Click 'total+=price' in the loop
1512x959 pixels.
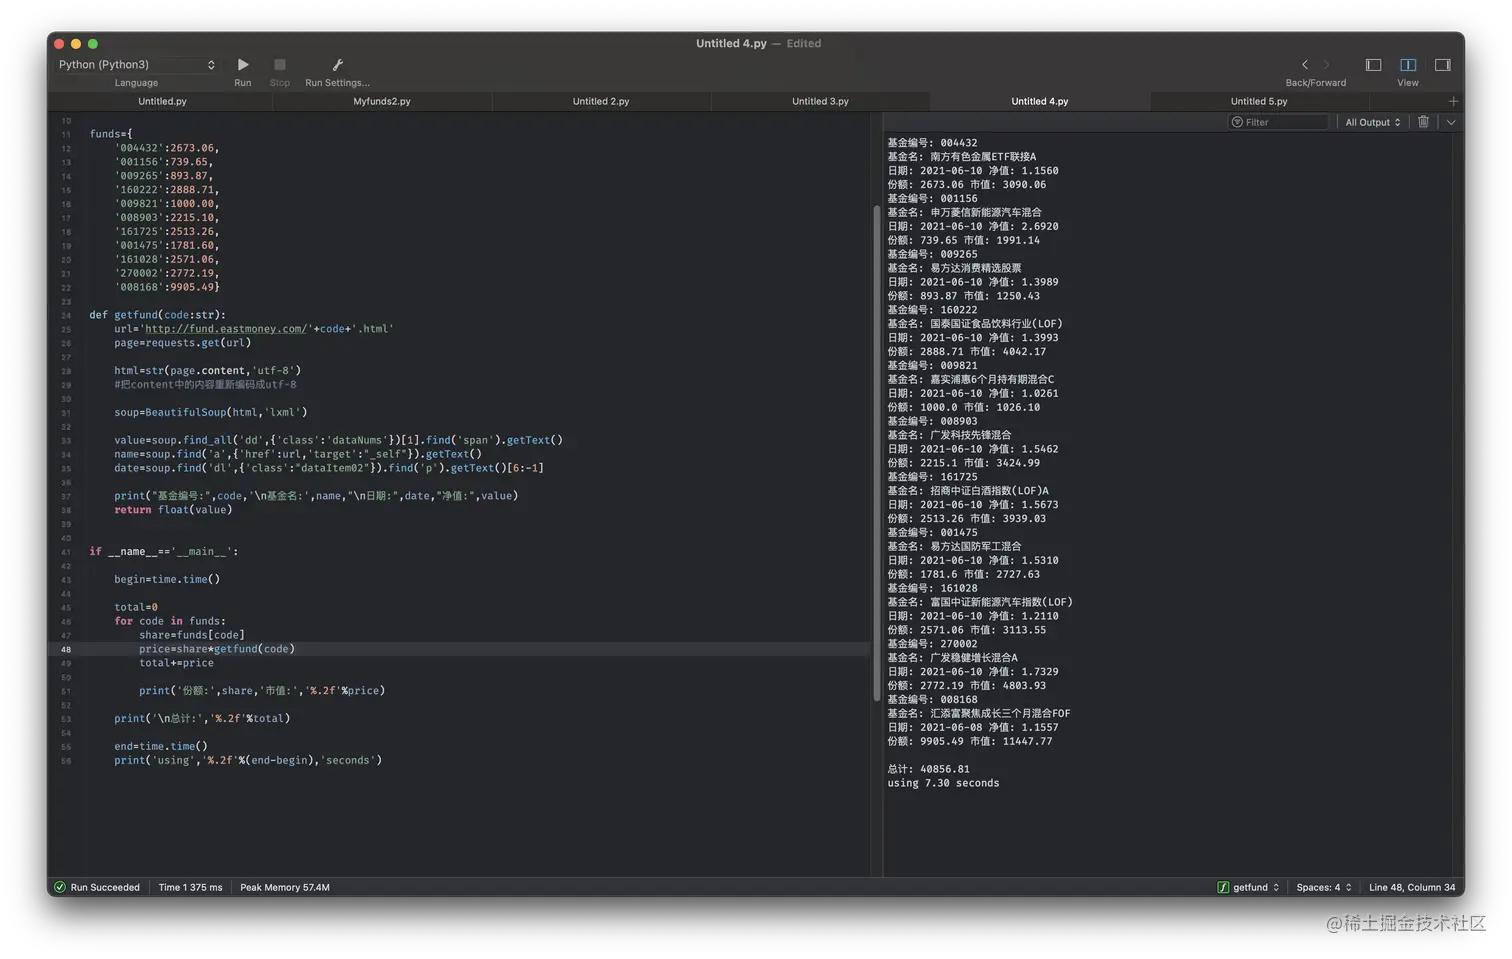176,663
